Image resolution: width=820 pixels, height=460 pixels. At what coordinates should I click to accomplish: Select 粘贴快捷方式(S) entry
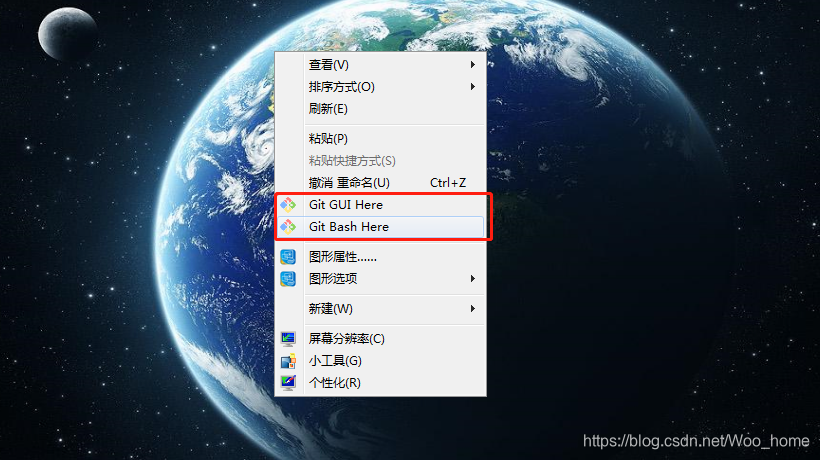point(380,160)
